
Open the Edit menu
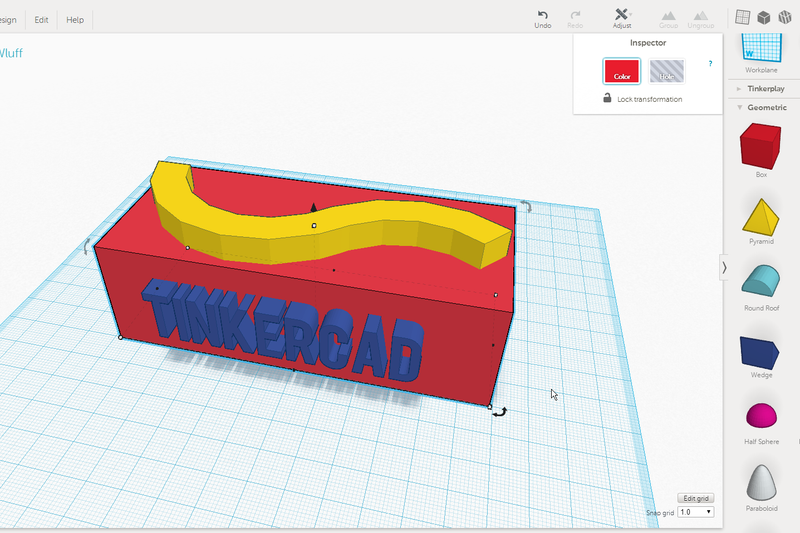(x=41, y=20)
